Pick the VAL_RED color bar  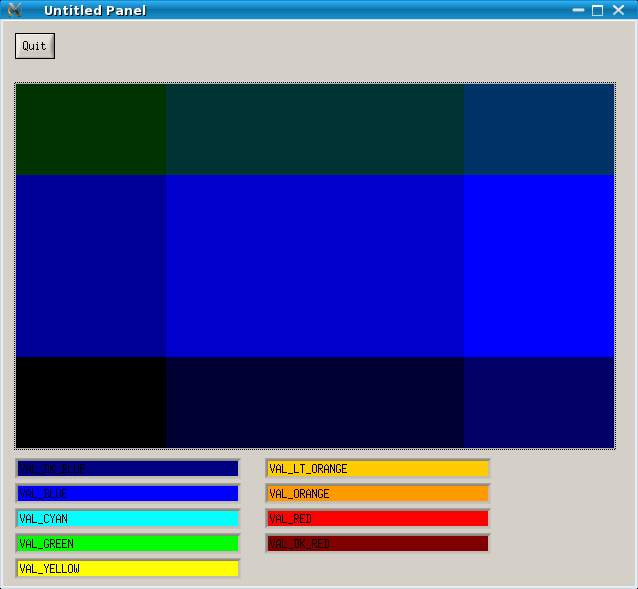pos(378,518)
